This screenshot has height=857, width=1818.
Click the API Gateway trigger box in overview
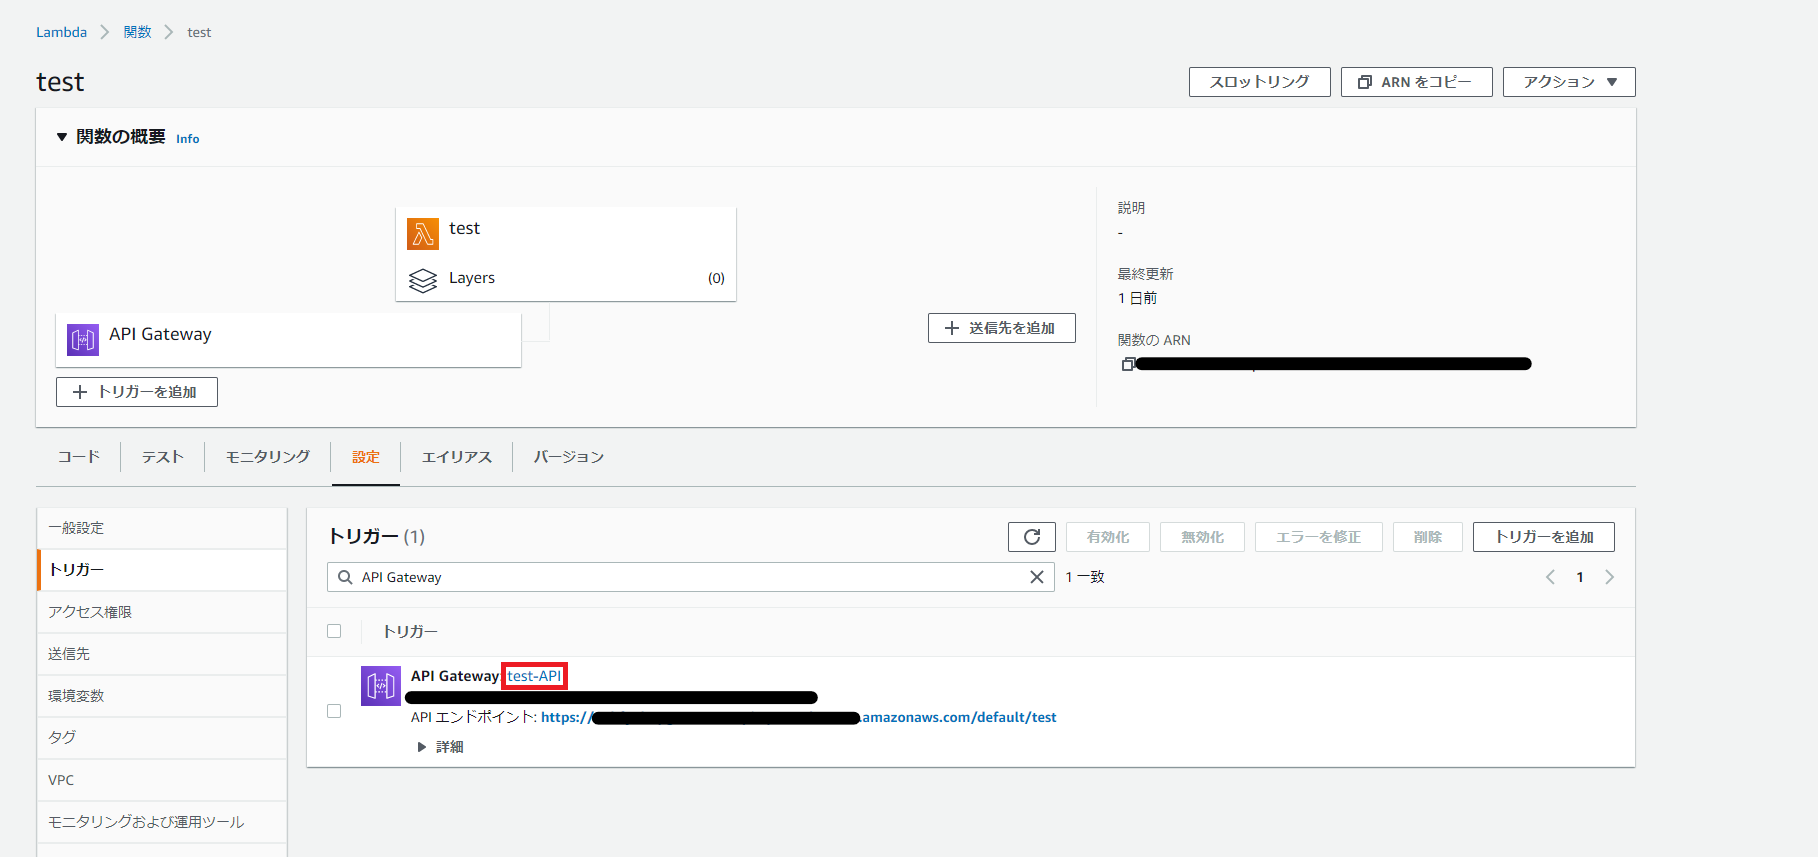tap(289, 340)
